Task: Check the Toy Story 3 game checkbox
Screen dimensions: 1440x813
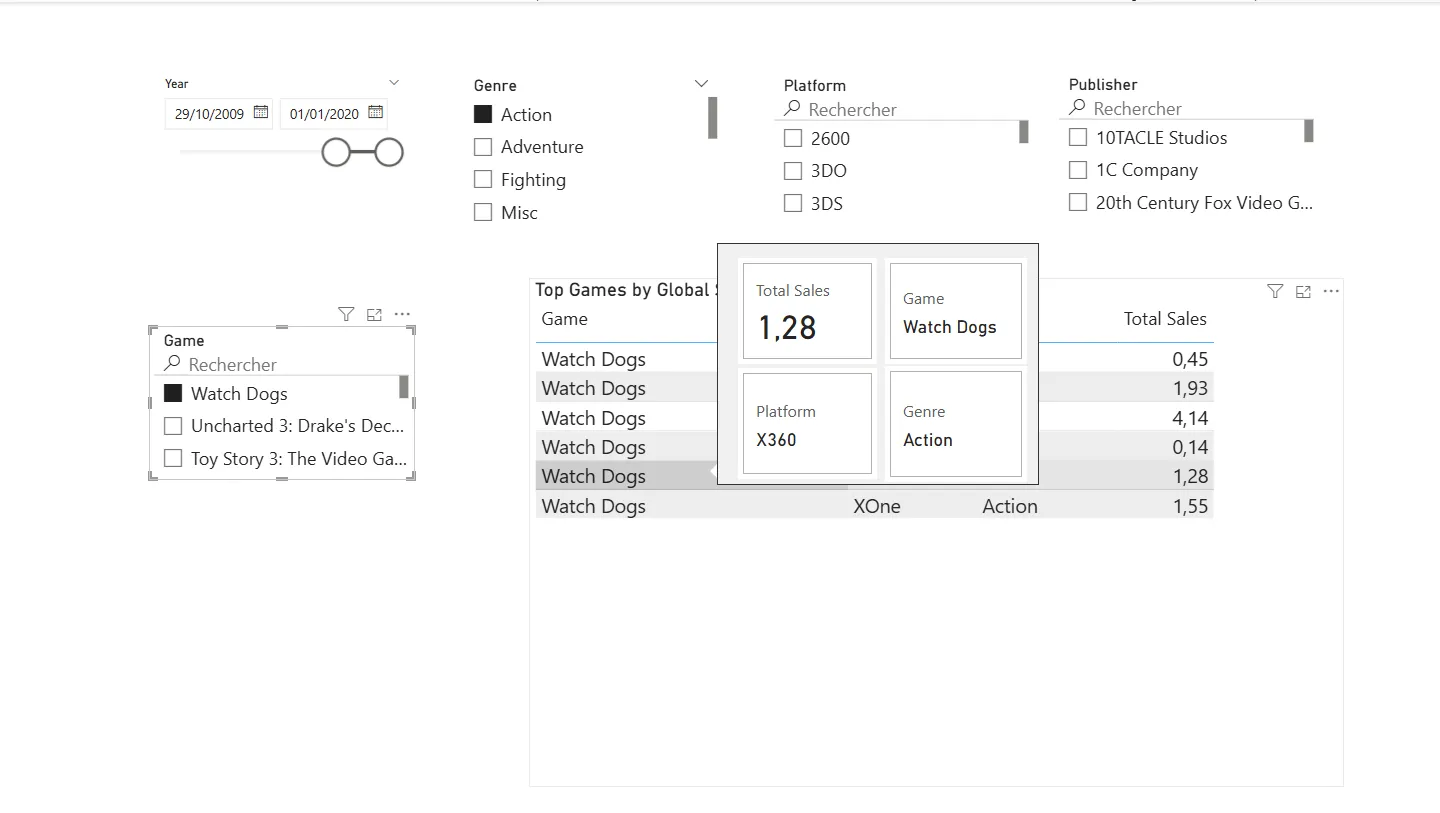Action: click(x=173, y=458)
